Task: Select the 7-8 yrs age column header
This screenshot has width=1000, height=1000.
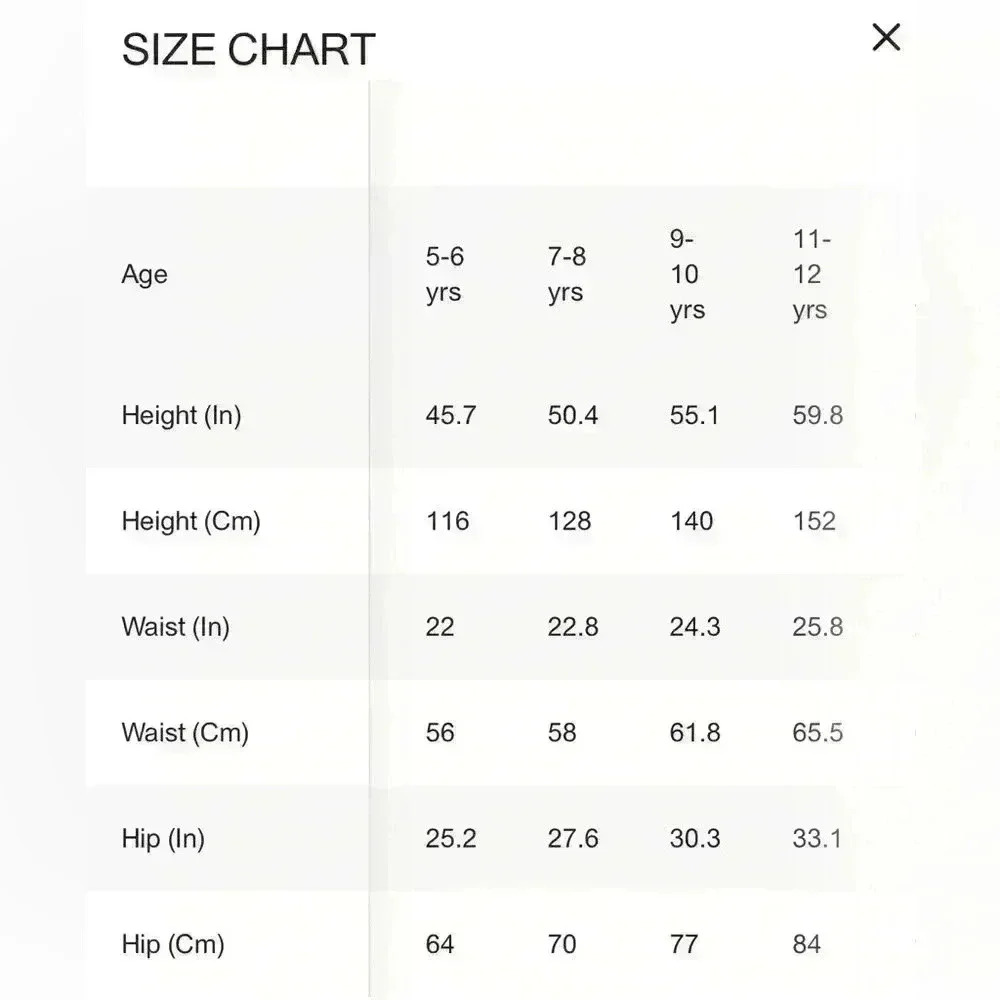Action: tap(566, 275)
